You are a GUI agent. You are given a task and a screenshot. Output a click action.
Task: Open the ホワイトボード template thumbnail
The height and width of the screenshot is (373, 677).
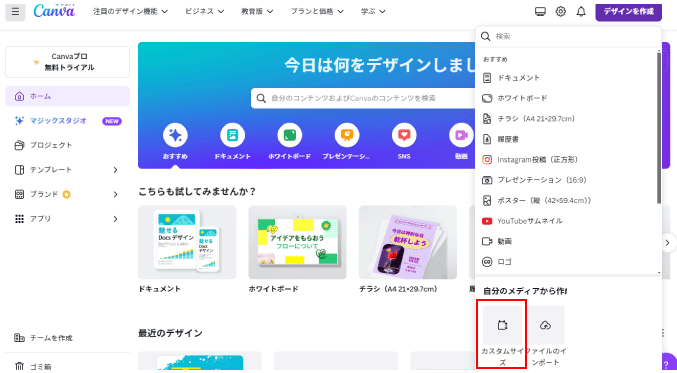pos(297,242)
